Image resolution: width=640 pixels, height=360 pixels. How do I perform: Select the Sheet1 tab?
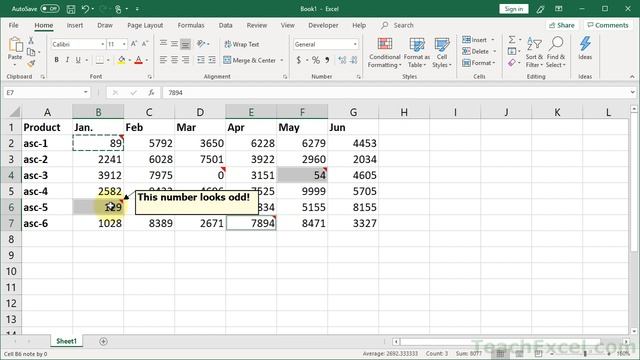(66, 341)
